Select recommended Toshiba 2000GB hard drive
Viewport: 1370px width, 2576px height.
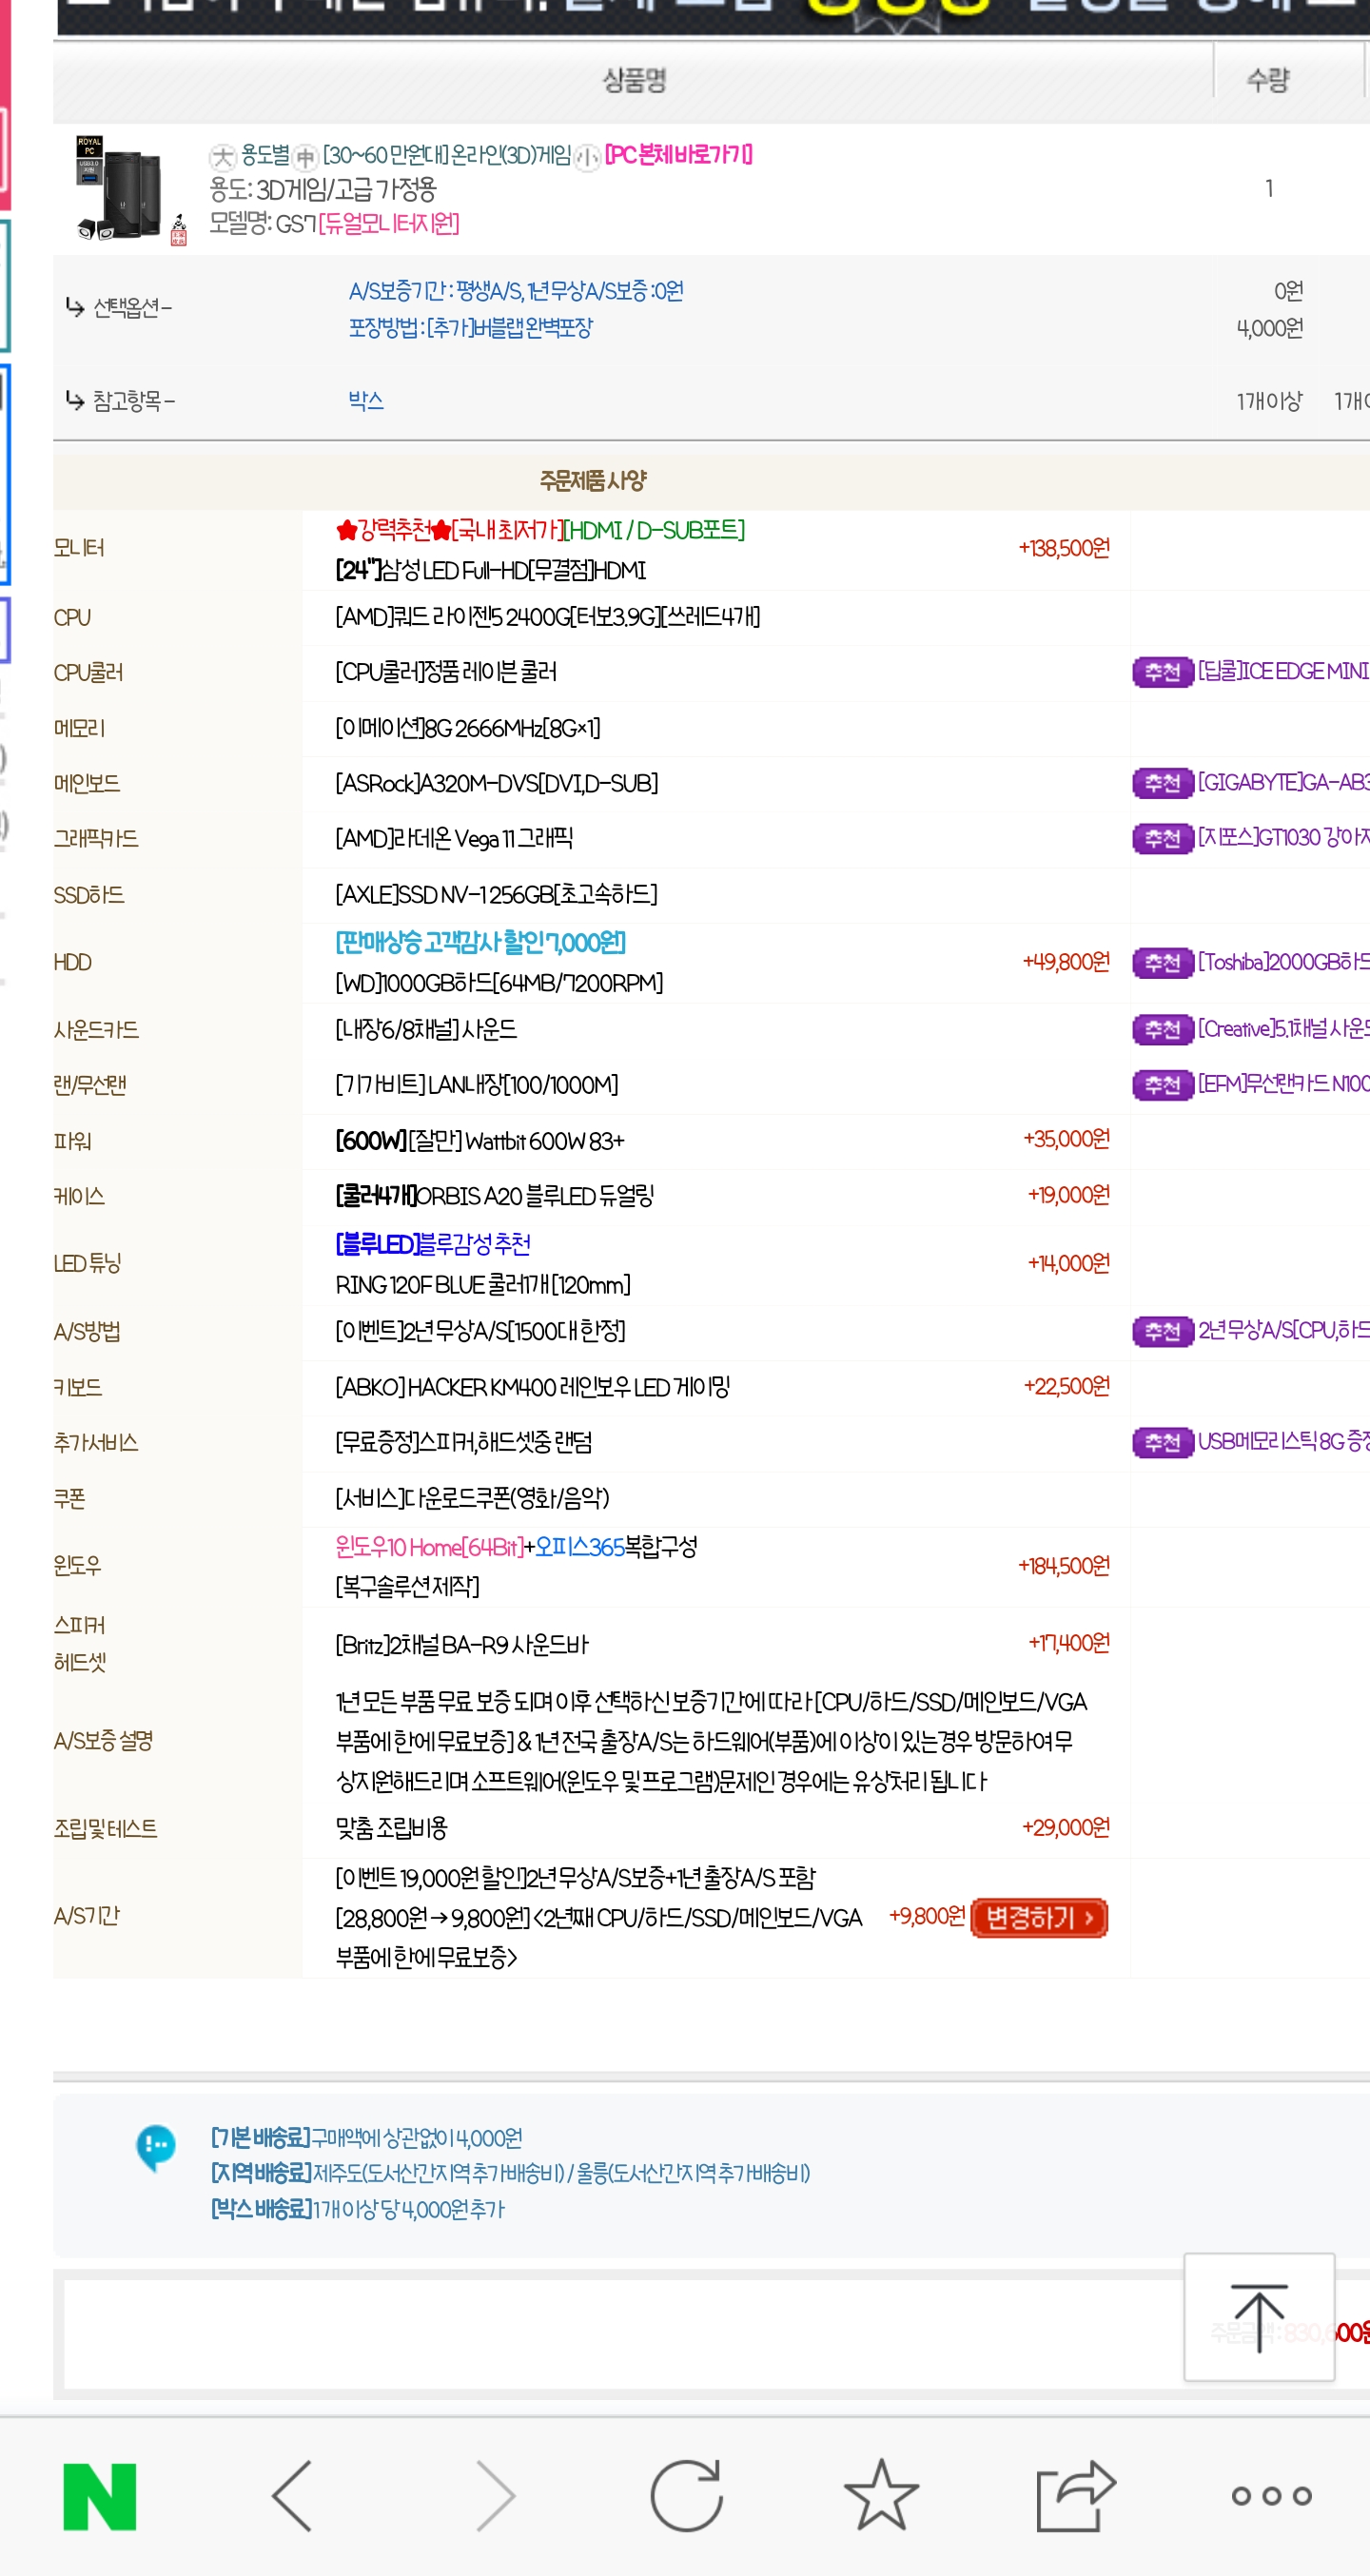pyautogui.click(x=1283, y=961)
